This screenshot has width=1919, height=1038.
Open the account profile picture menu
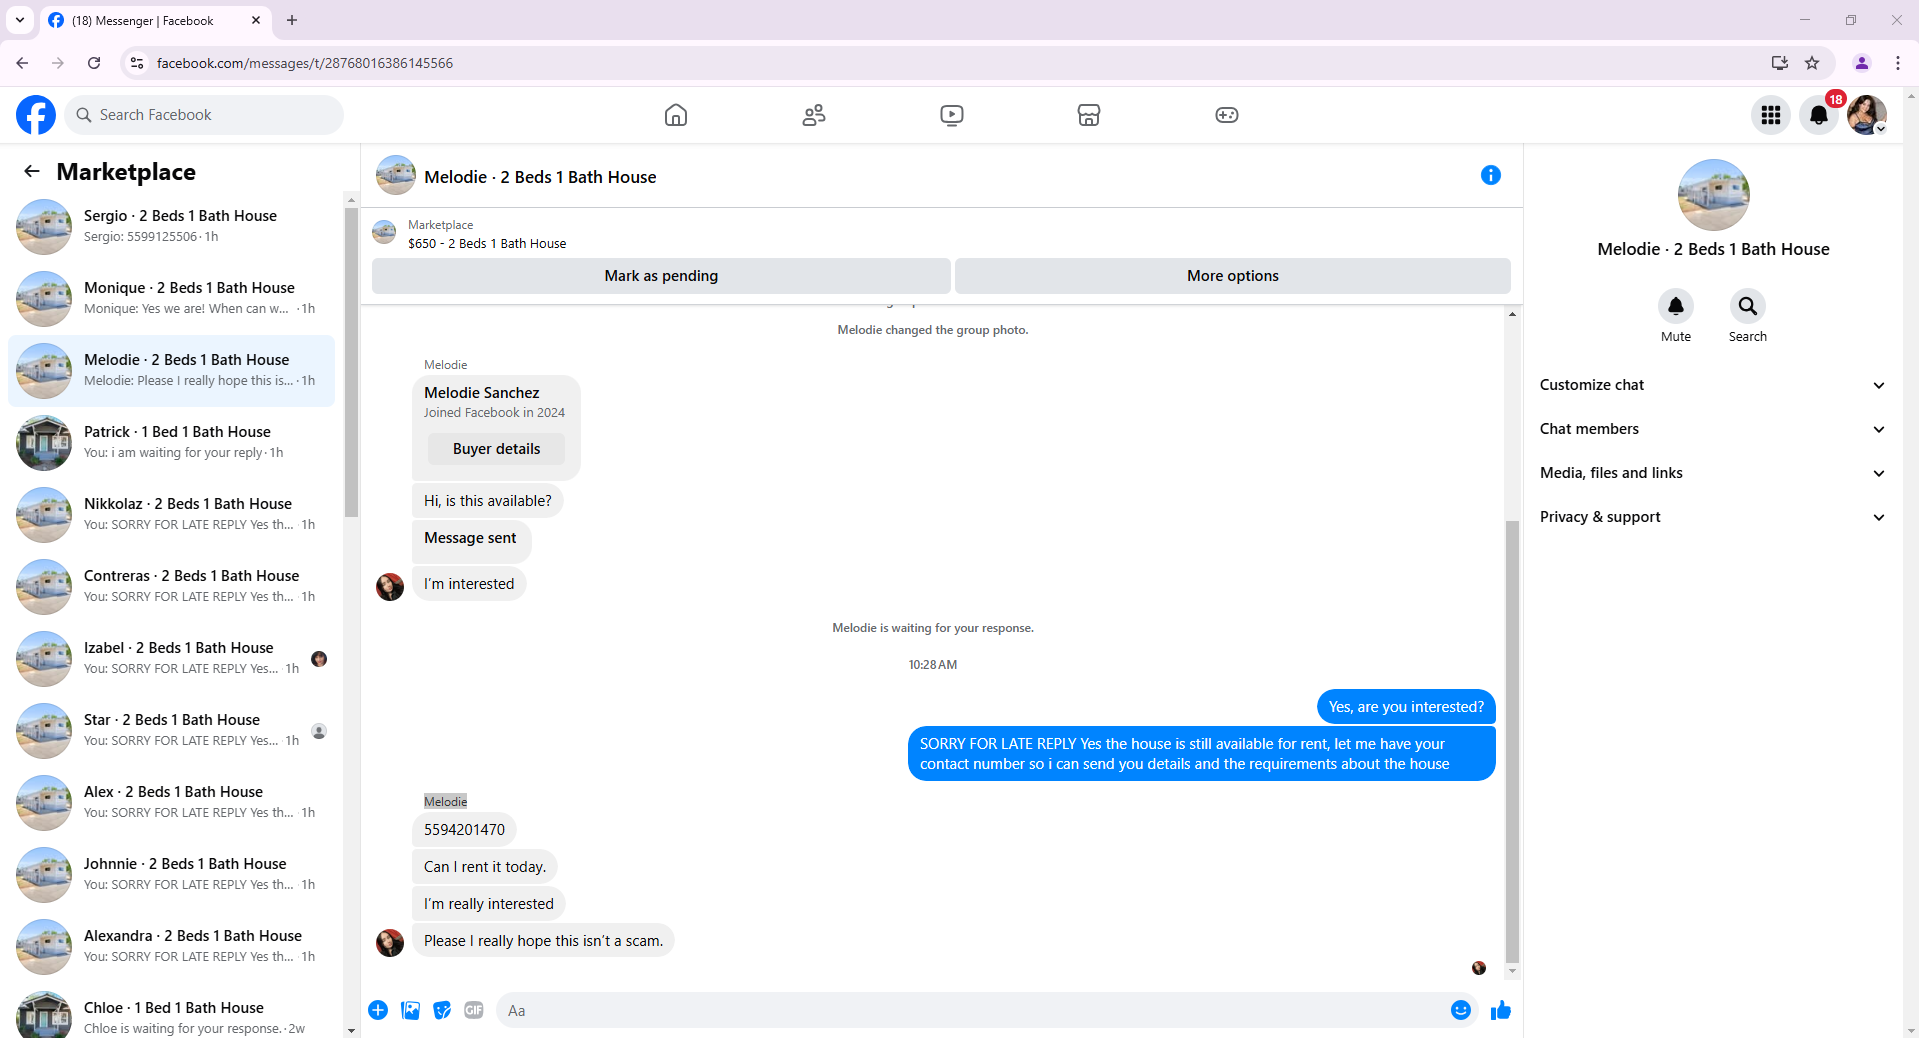[x=1867, y=115]
